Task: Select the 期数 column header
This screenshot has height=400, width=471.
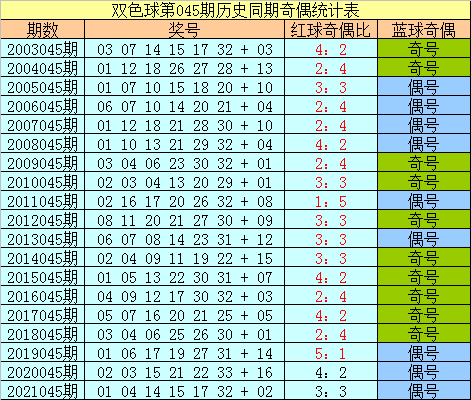Action: pyautogui.click(x=42, y=29)
